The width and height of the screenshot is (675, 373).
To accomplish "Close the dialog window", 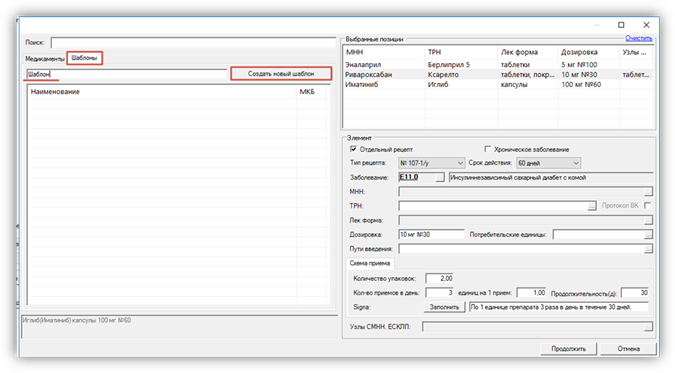I will [646, 25].
